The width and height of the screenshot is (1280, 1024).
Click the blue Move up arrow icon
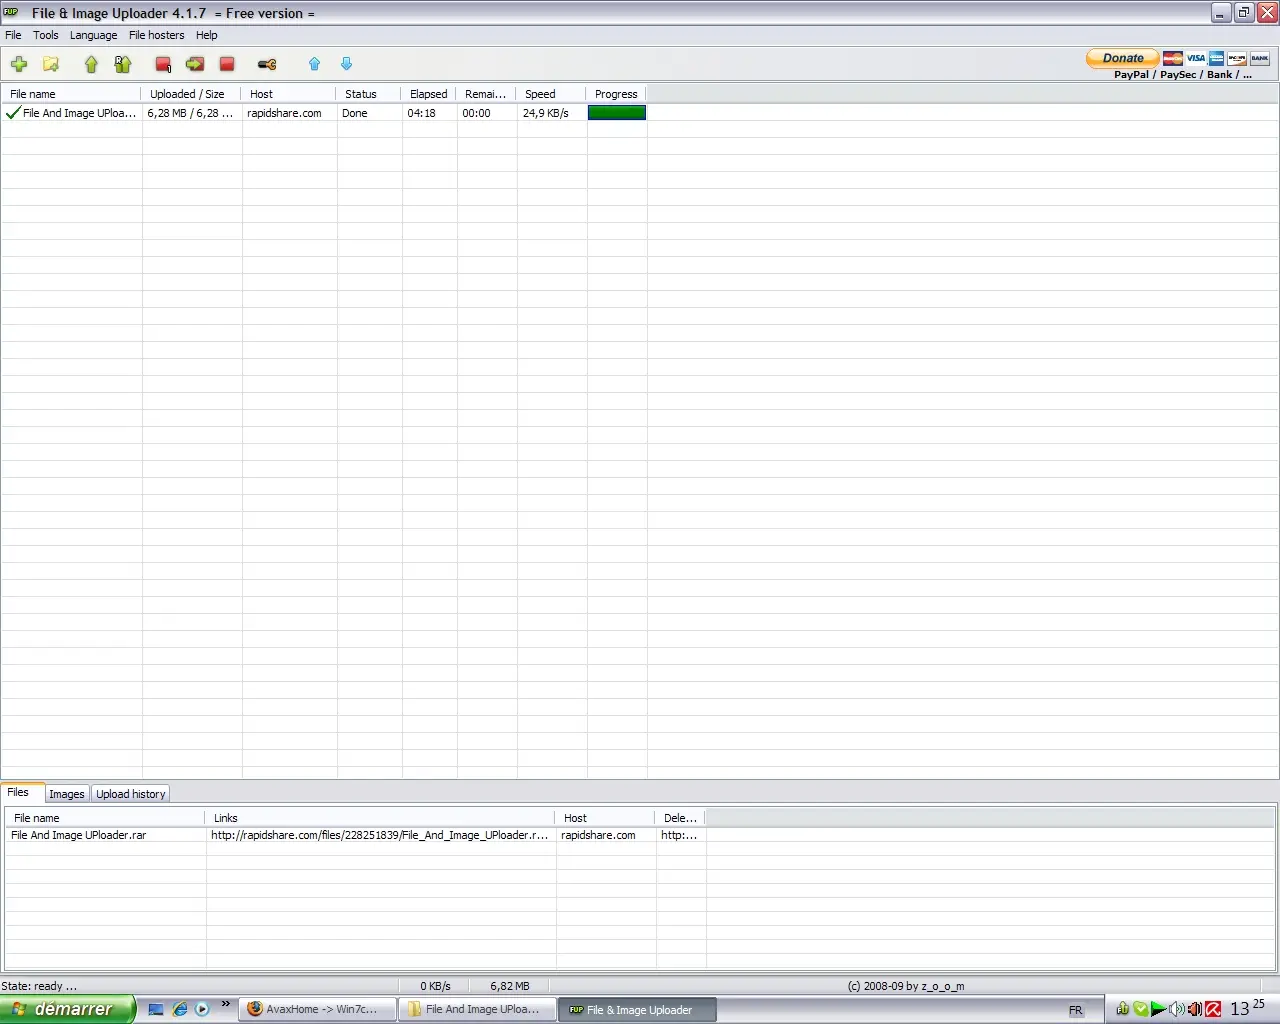[314, 64]
